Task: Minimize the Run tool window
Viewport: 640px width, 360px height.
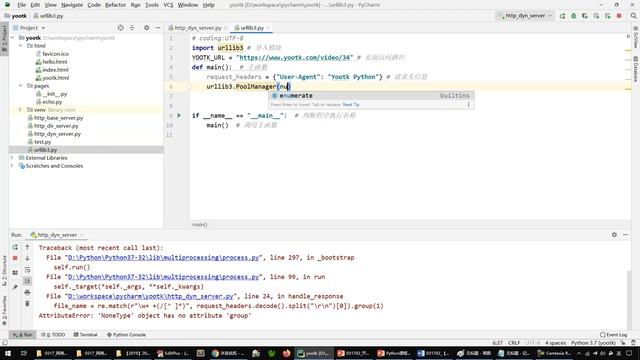Action: 626,235
